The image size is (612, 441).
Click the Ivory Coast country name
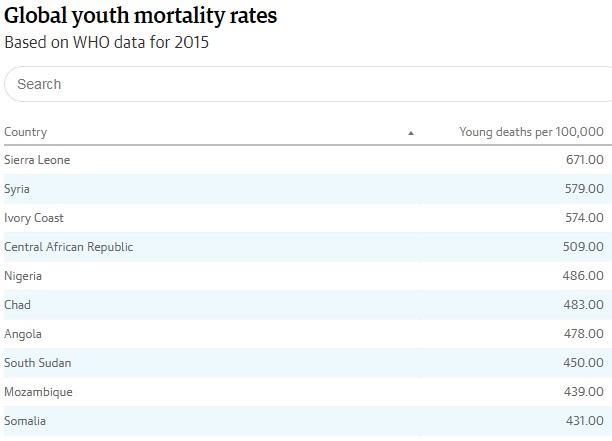(x=34, y=218)
